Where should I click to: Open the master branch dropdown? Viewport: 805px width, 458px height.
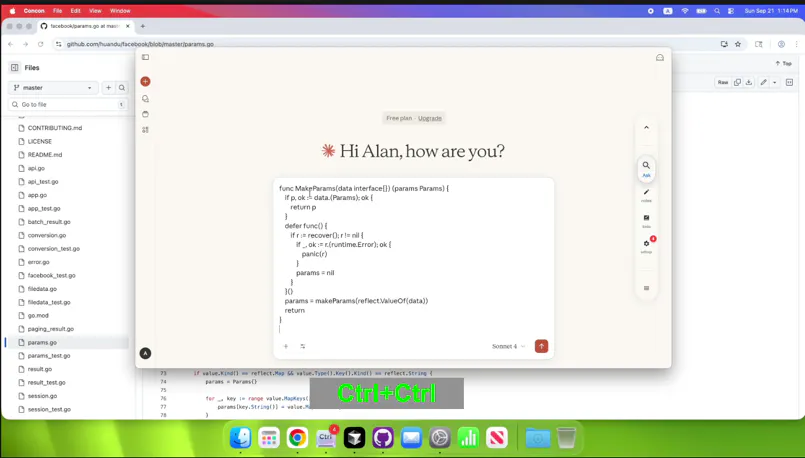(x=53, y=88)
